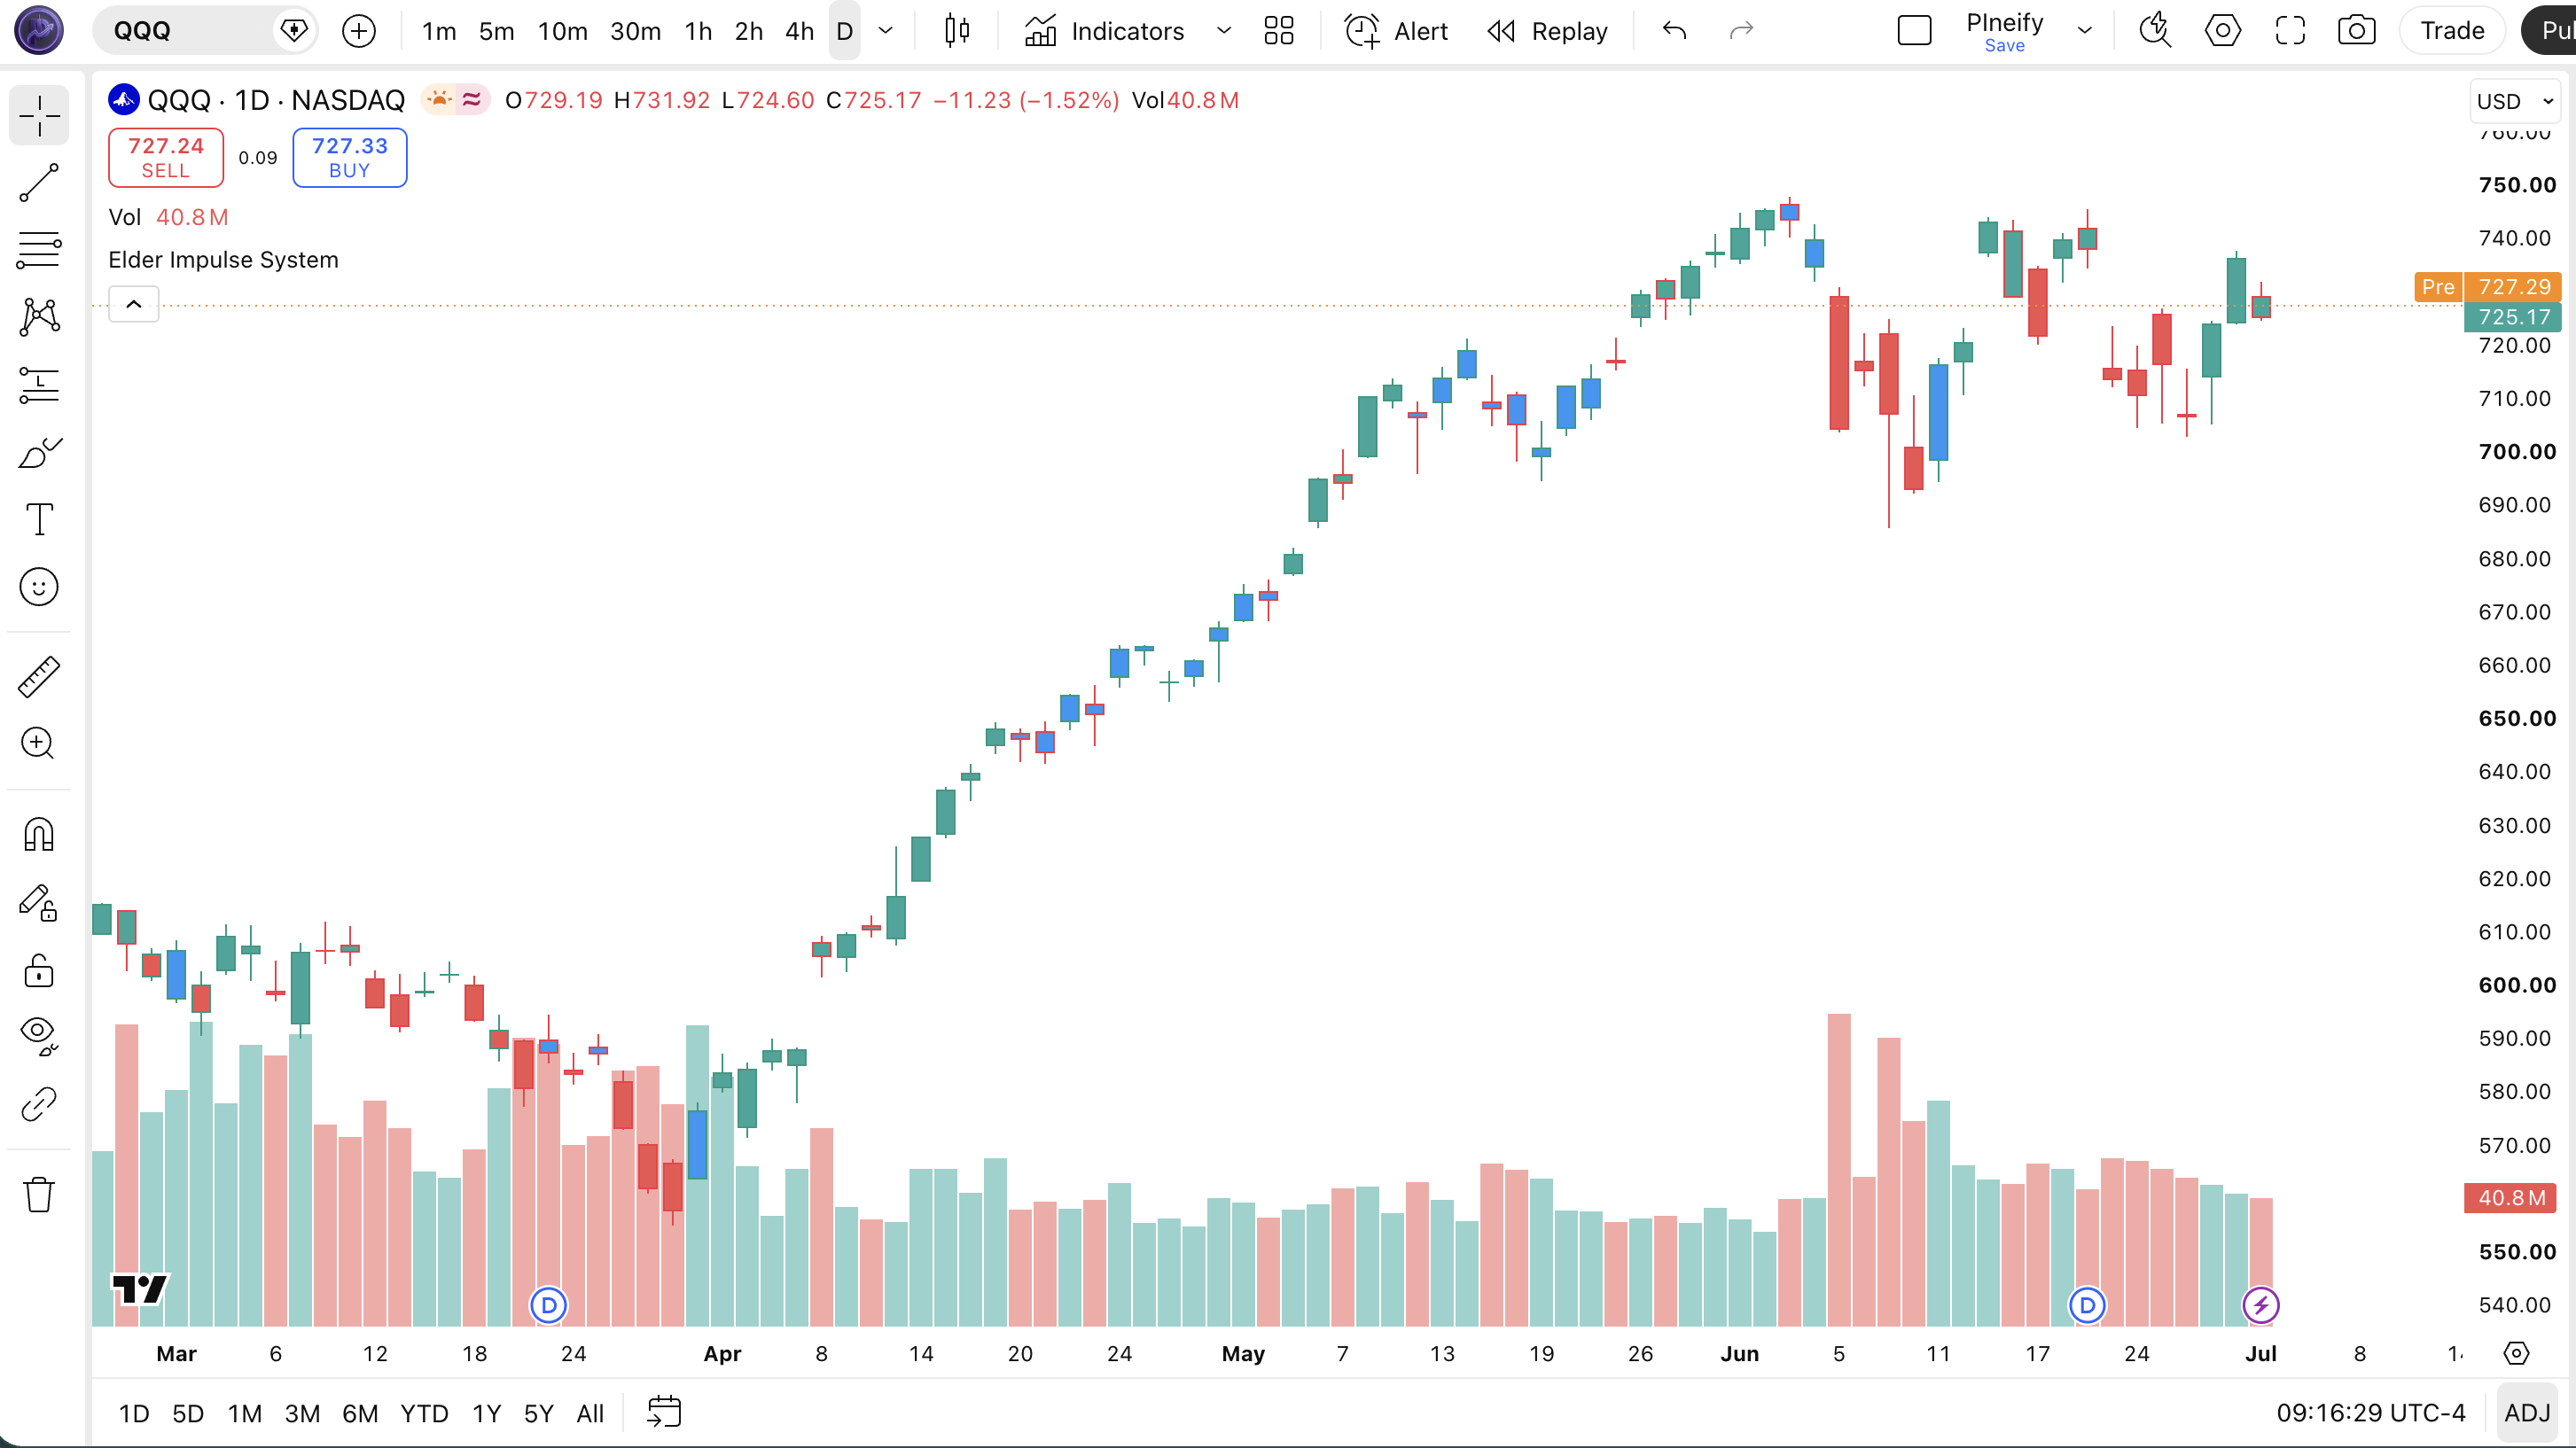Select the 1h timeframe
2576x1448 pixels.
tap(699, 31)
